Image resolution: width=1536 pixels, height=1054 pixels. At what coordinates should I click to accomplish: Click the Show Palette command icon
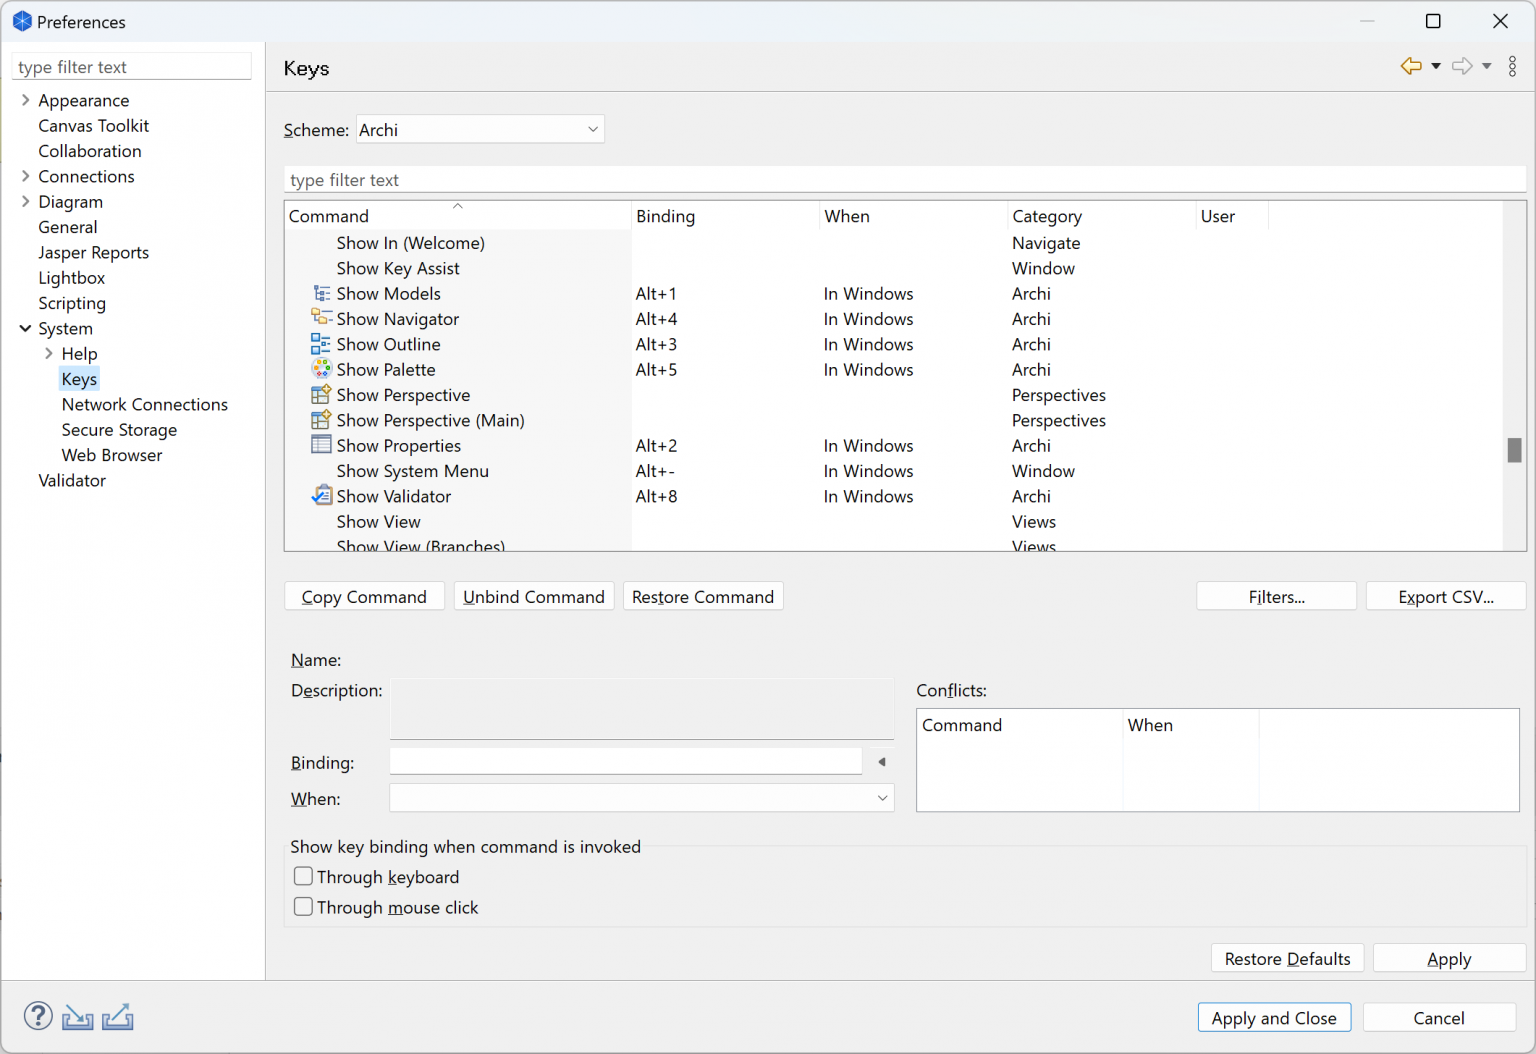321,368
